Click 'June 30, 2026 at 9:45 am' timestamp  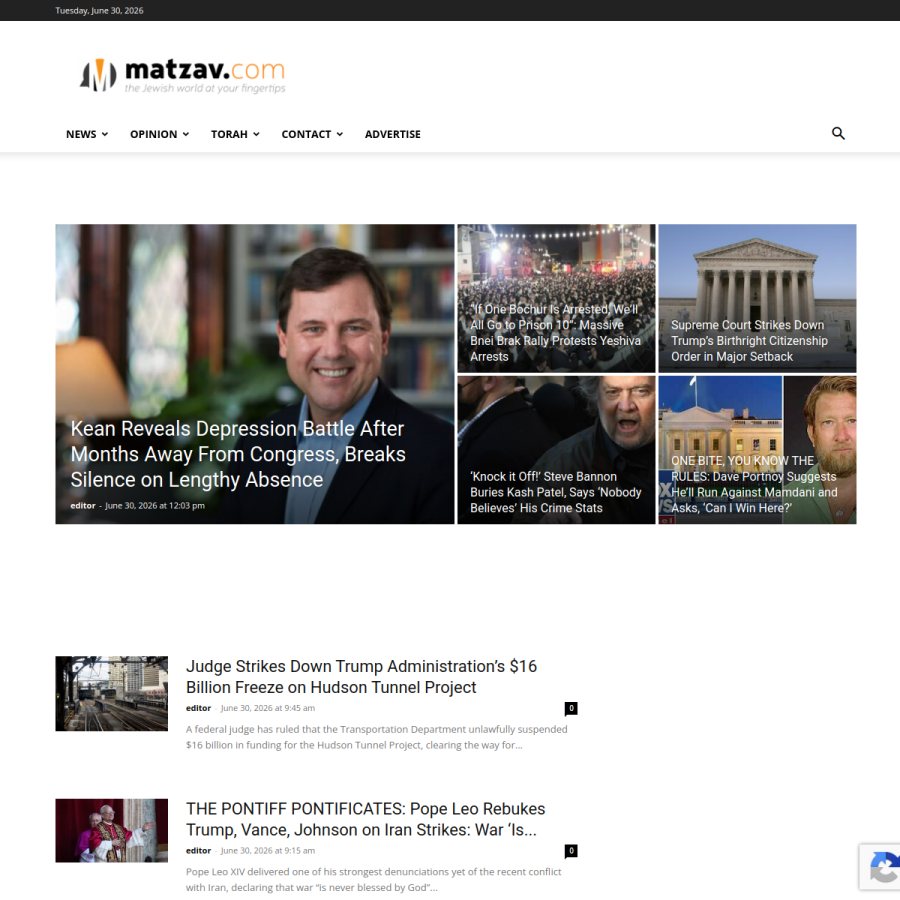pyautogui.click(x=267, y=708)
